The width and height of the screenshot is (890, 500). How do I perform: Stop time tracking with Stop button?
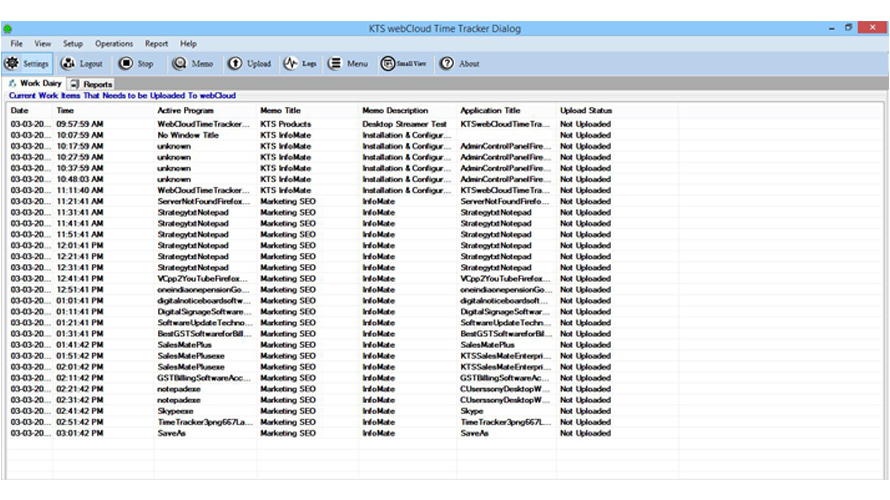click(x=137, y=63)
